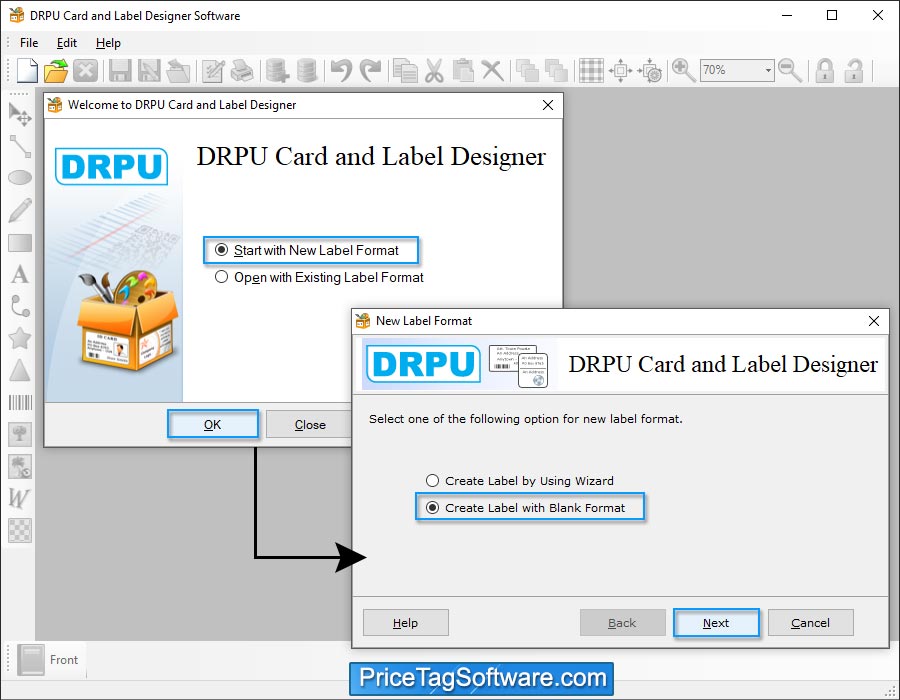Select the Pencil tool in the sidebar

(20, 210)
